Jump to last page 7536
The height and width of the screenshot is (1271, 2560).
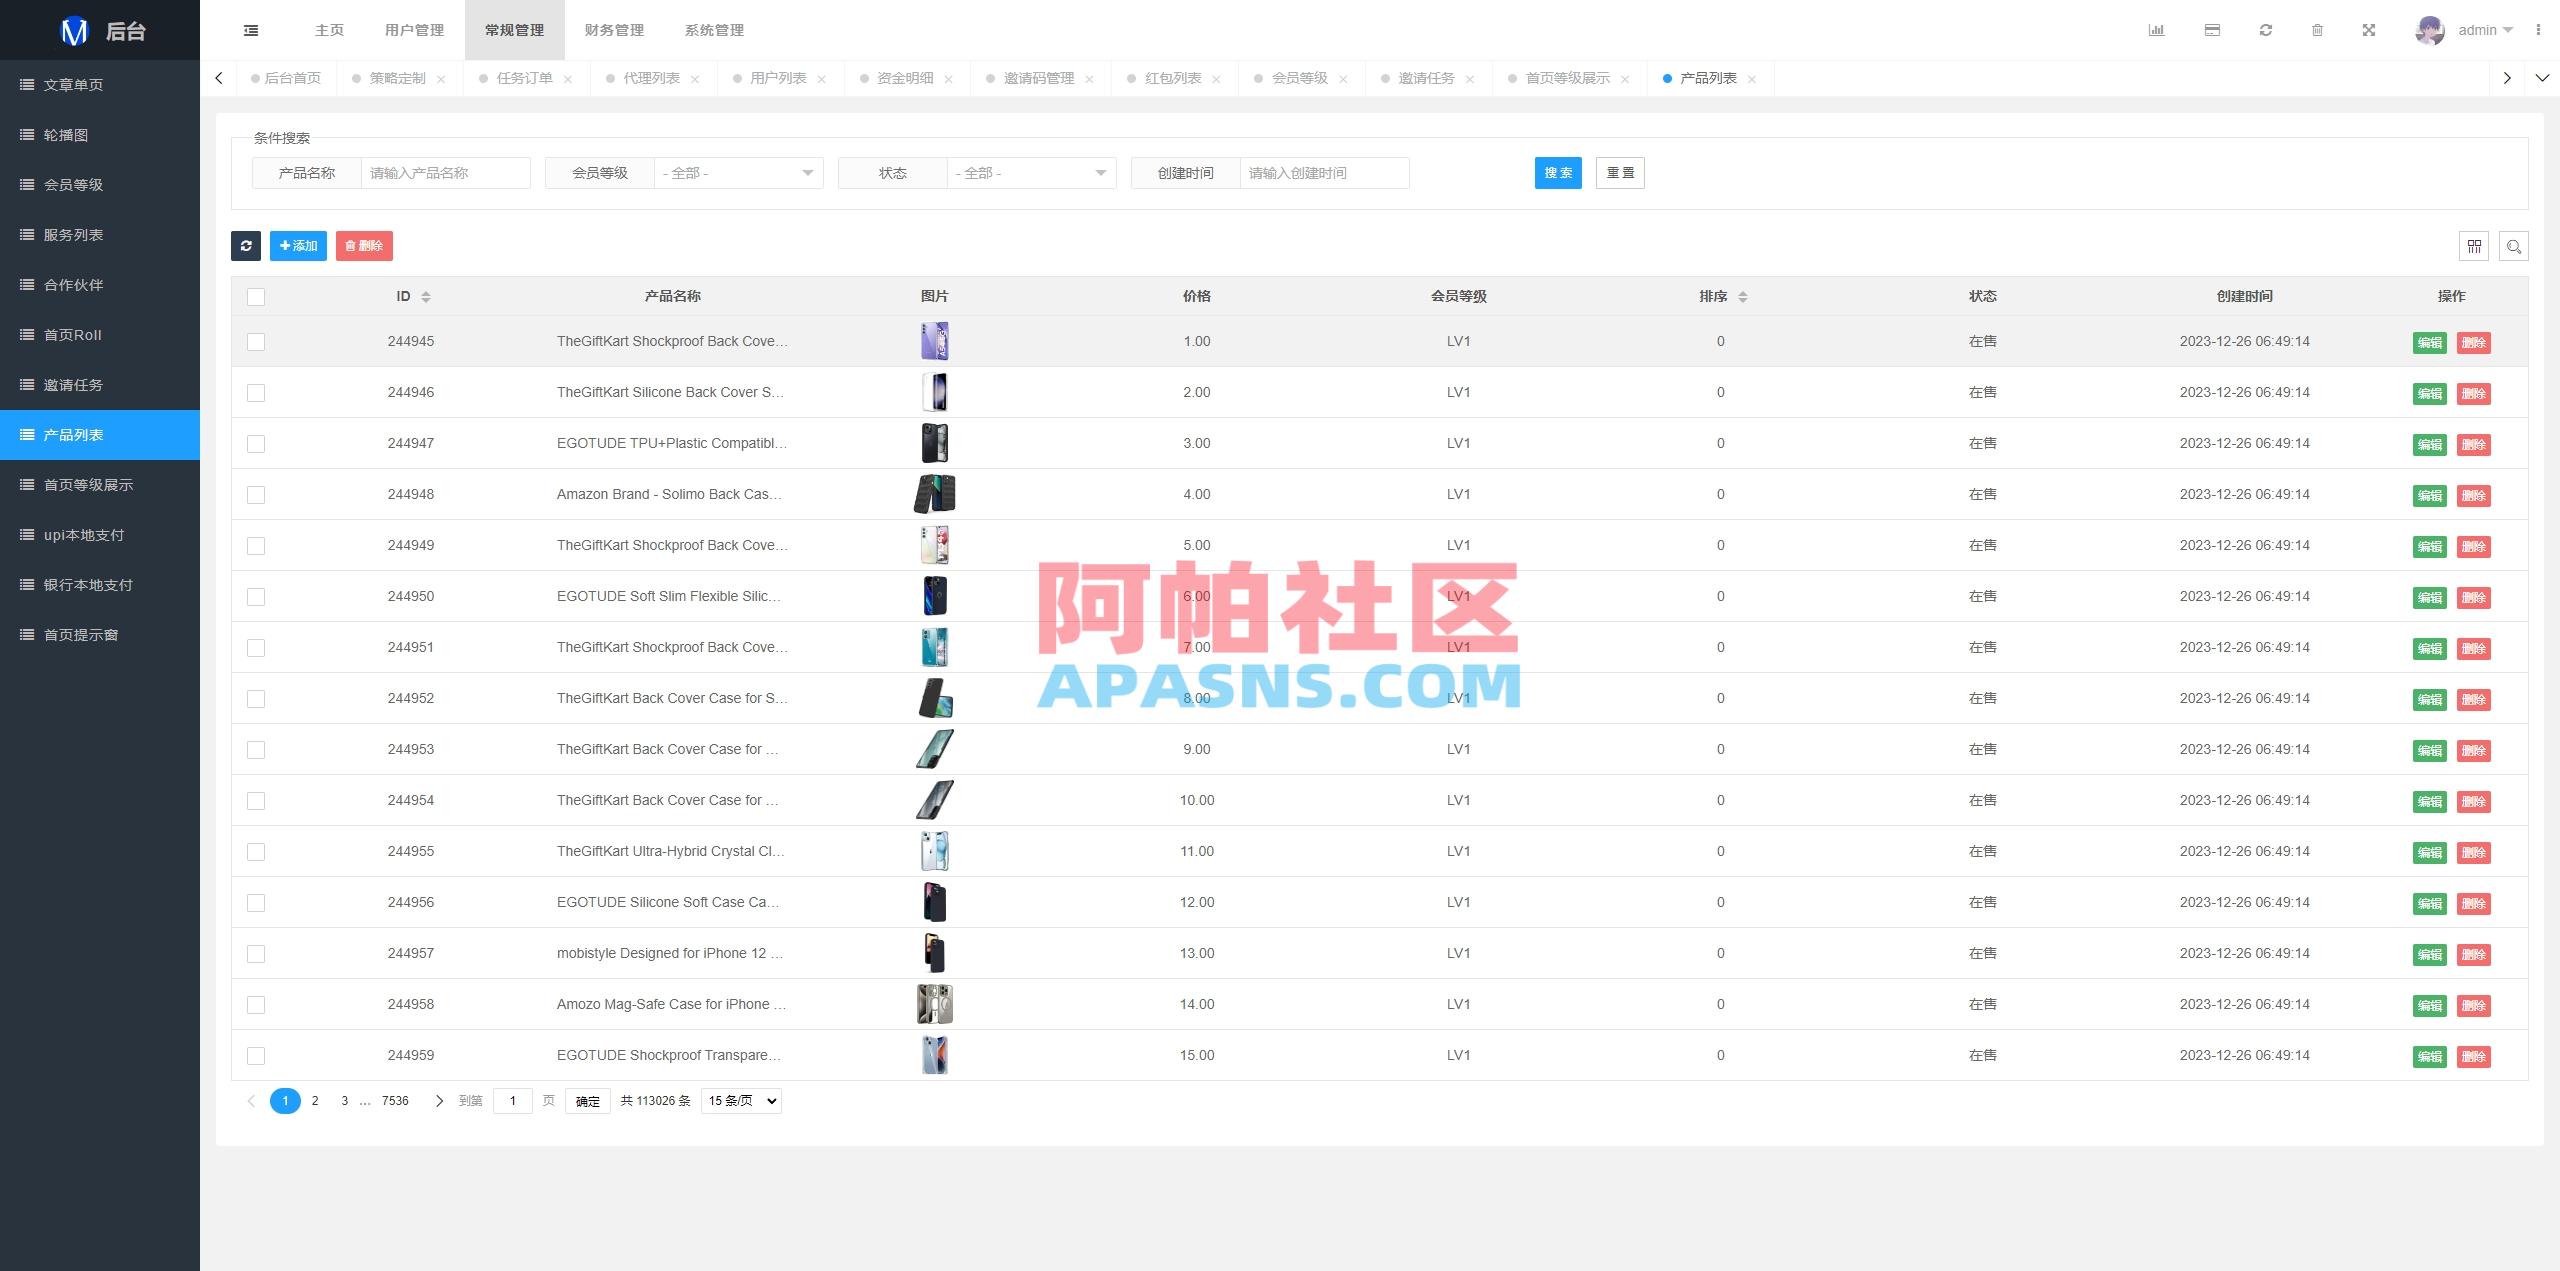pos(395,1101)
